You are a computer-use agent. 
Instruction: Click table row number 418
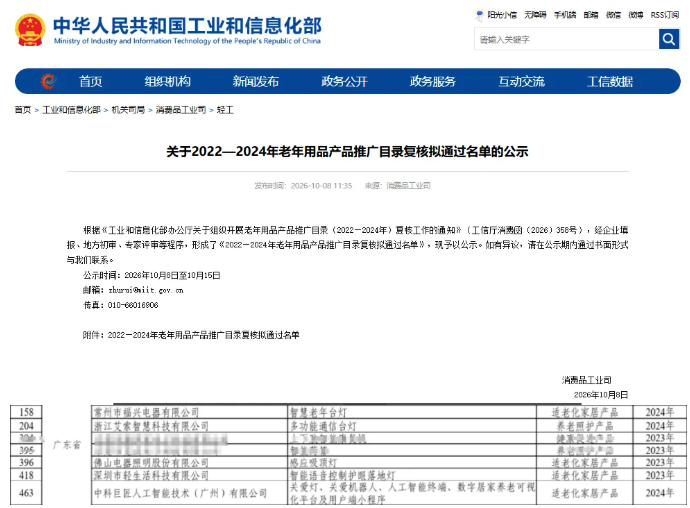(26, 475)
